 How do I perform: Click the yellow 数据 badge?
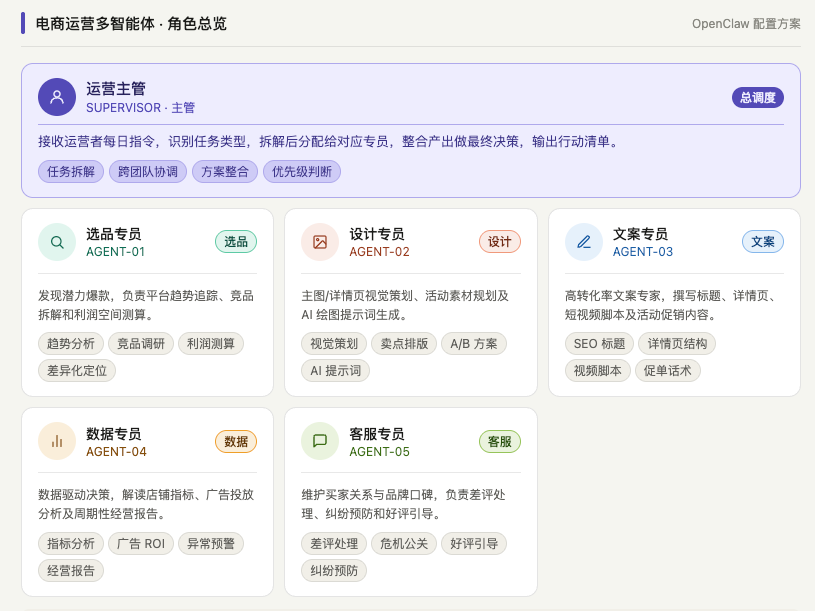[236, 441]
